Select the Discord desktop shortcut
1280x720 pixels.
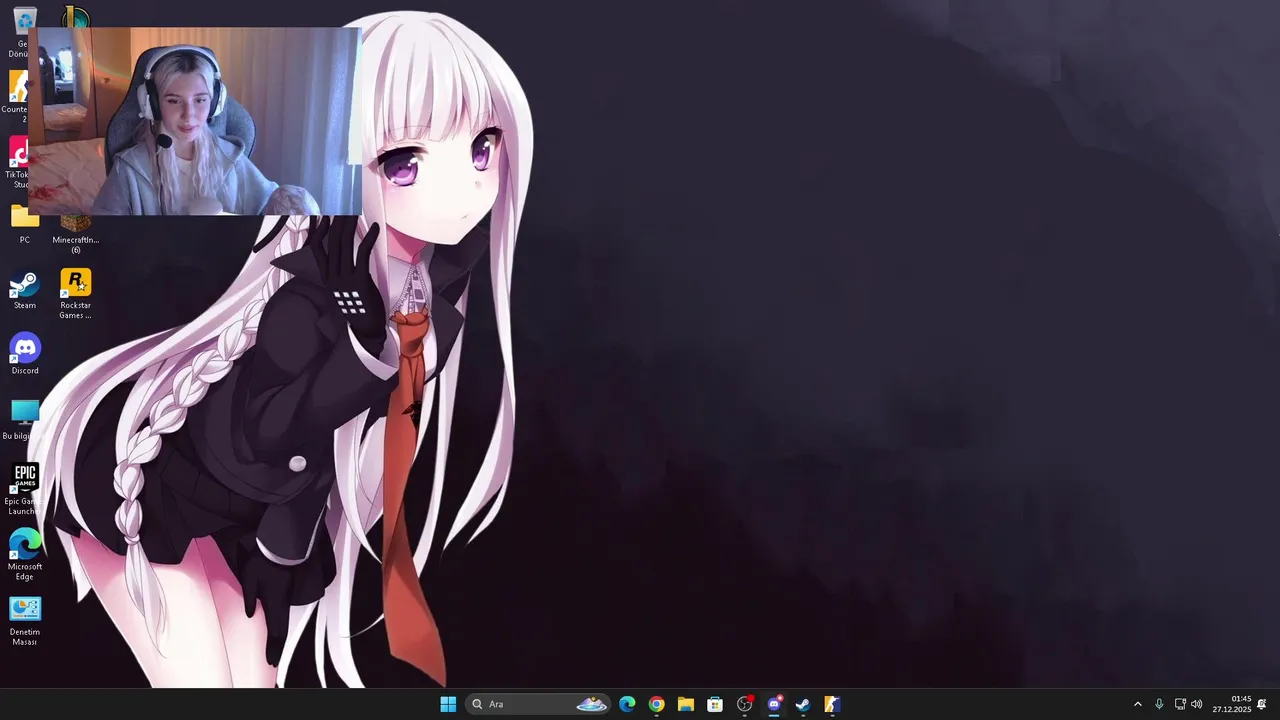[25, 355]
